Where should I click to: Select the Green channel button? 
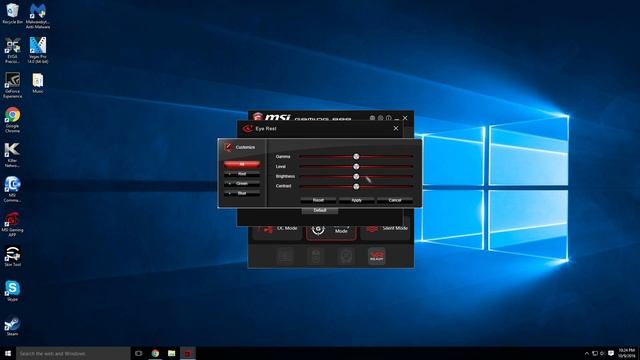pos(242,184)
